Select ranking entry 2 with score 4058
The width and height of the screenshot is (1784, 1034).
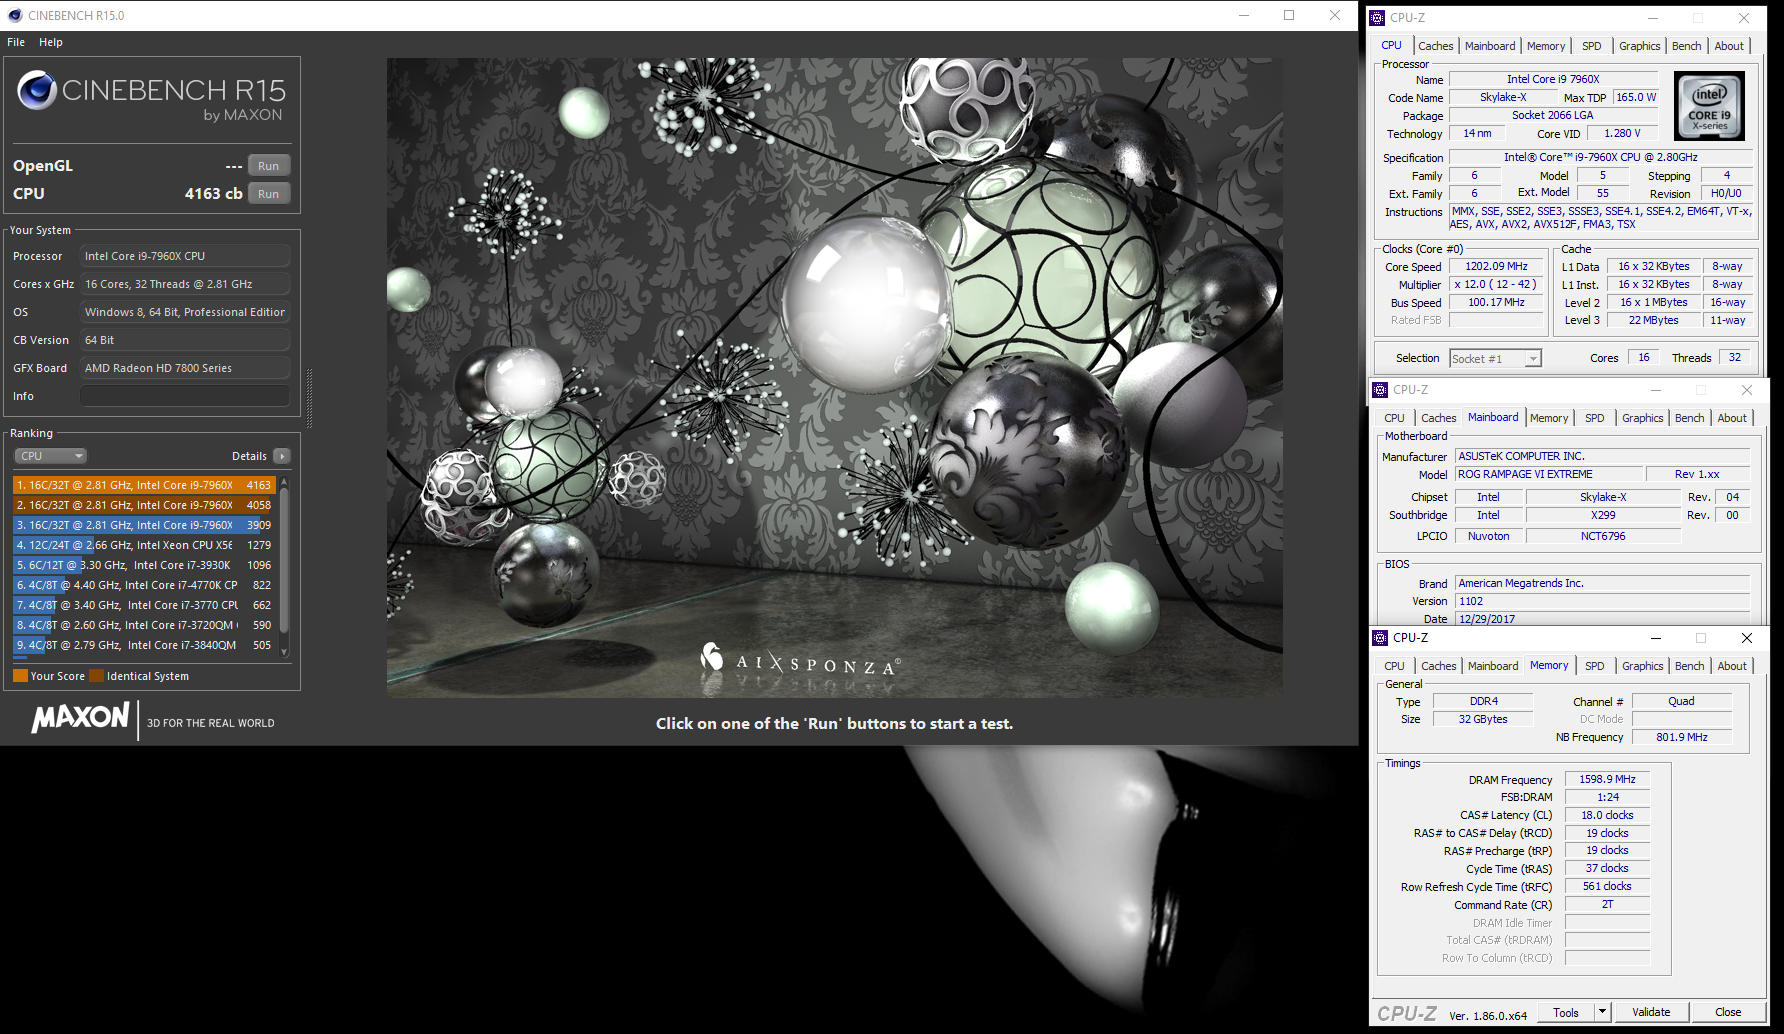click(x=144, y=505)
